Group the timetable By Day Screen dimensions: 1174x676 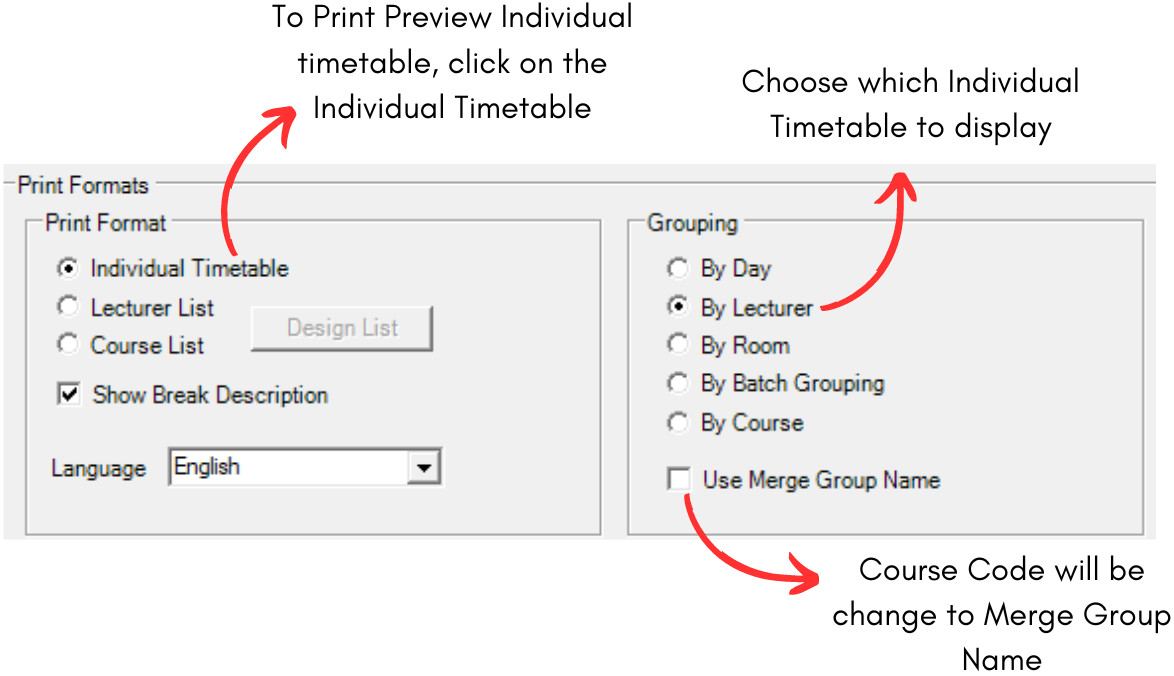(678, 268)
